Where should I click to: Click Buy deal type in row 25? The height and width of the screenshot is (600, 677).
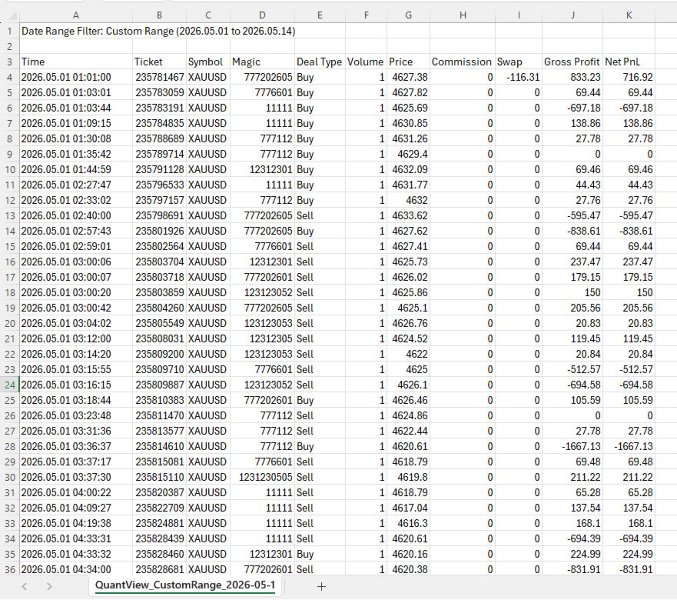click(320, 400)
